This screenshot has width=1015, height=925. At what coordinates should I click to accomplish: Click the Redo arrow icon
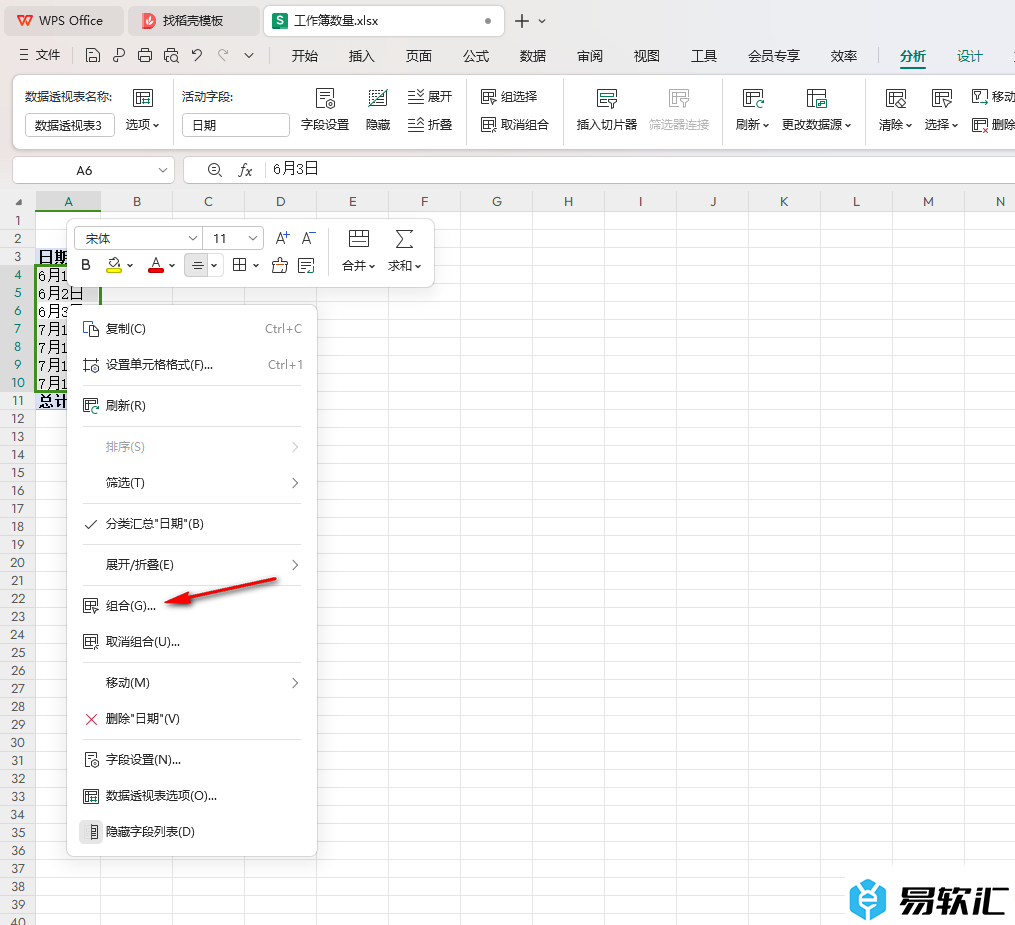click(x=223, y=56)
